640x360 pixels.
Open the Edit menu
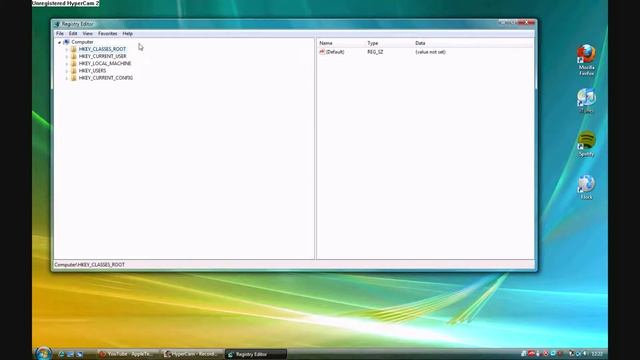click(73, 33)
